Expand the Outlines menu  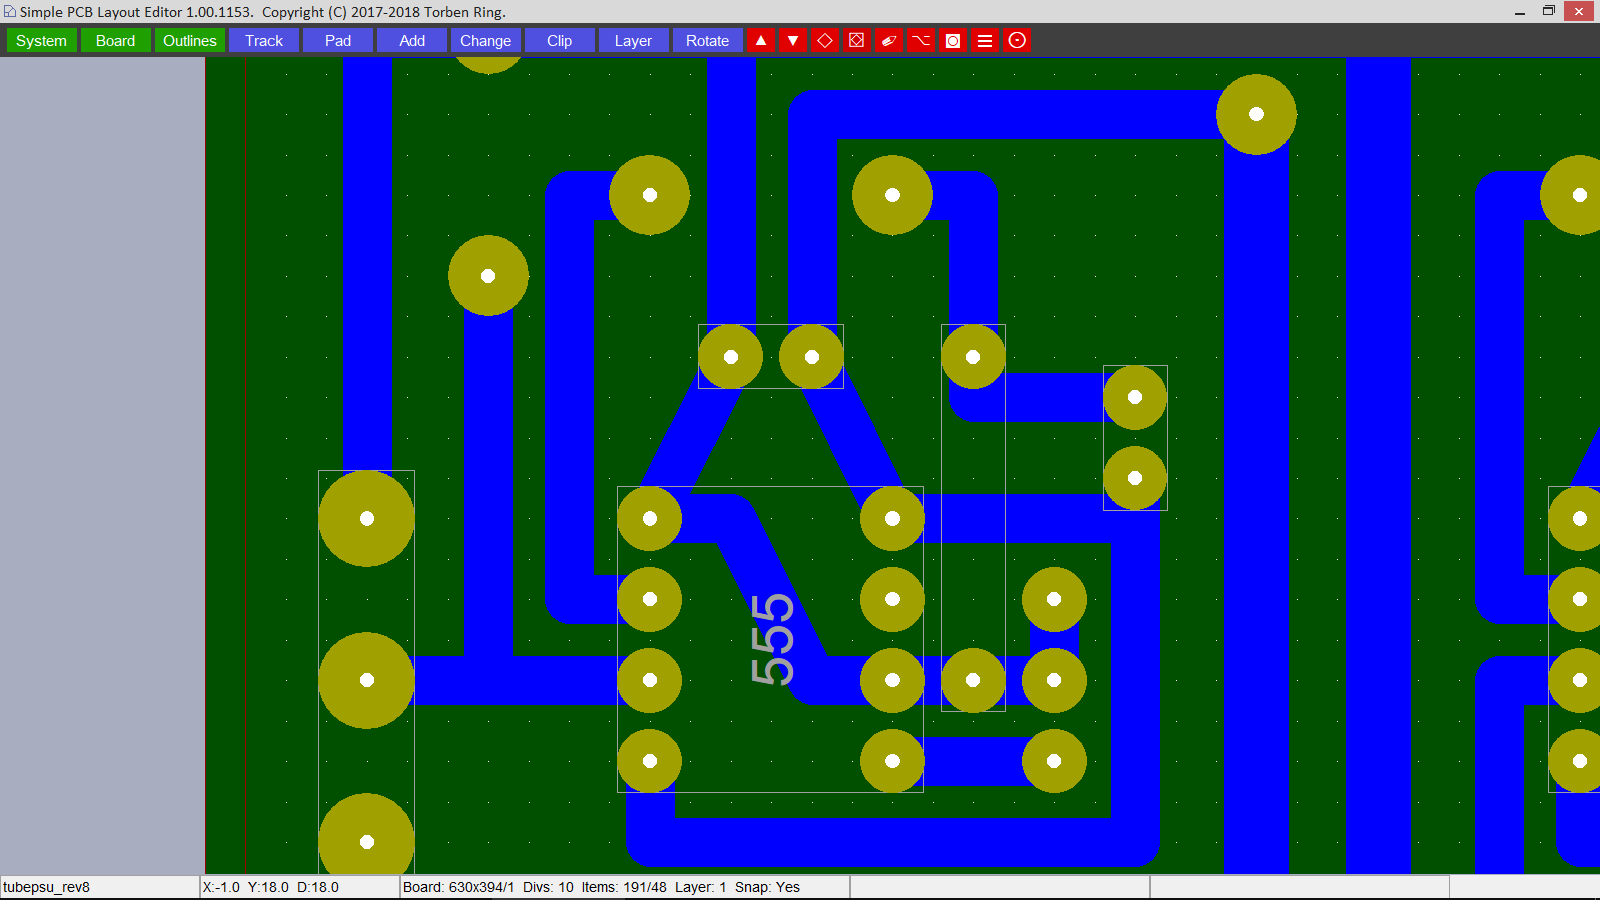189,41
